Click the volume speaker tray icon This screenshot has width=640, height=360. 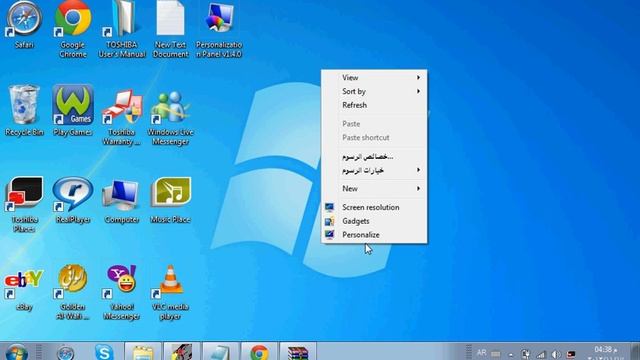tap(556, 354)
